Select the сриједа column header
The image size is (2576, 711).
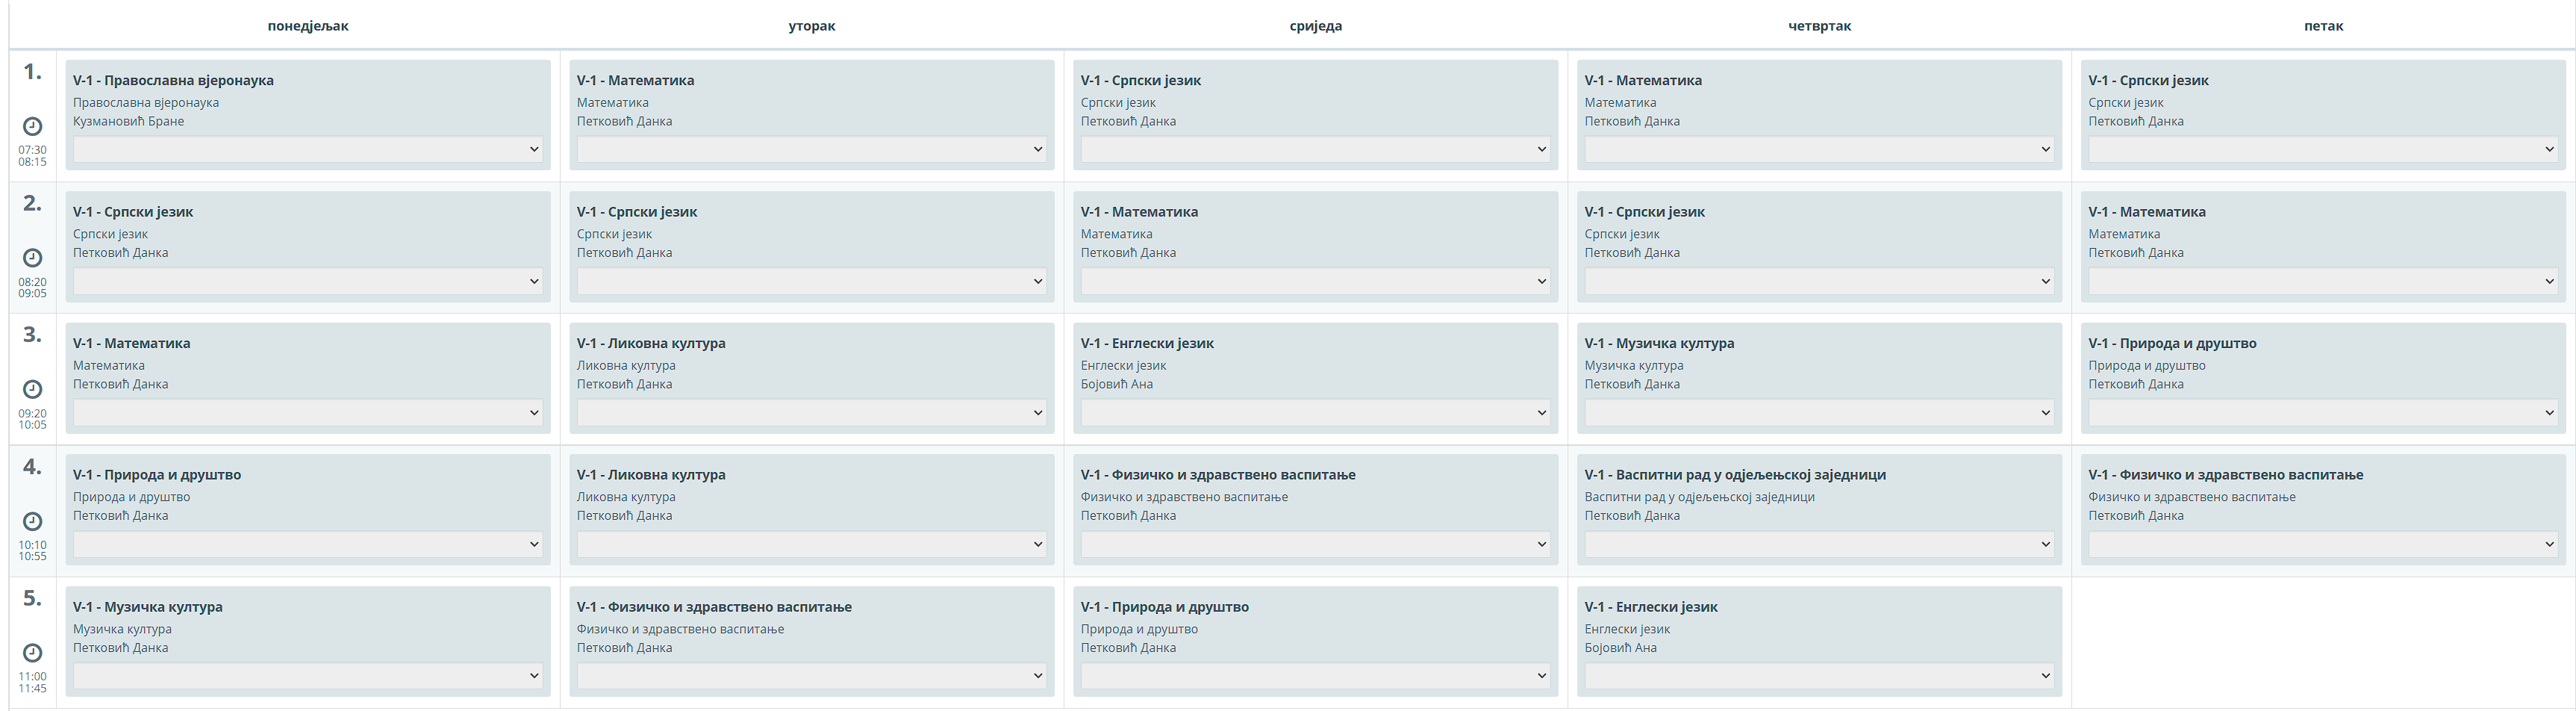click(x=1315, y=26)
